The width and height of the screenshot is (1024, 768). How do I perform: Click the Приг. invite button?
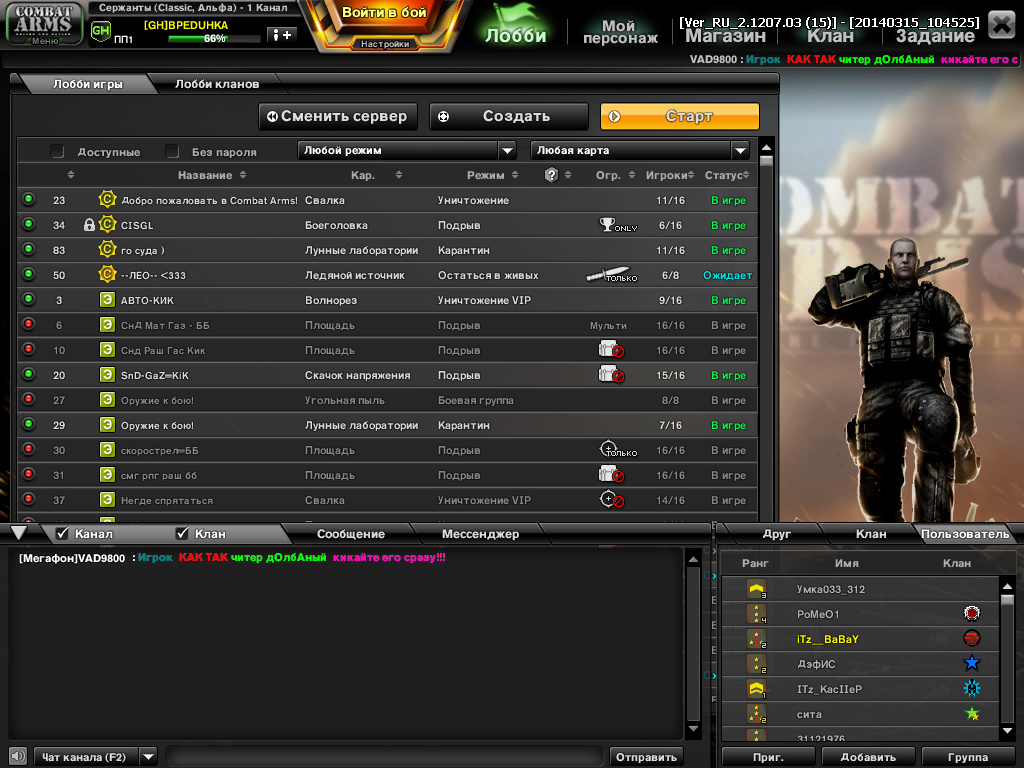coord(768,757)
